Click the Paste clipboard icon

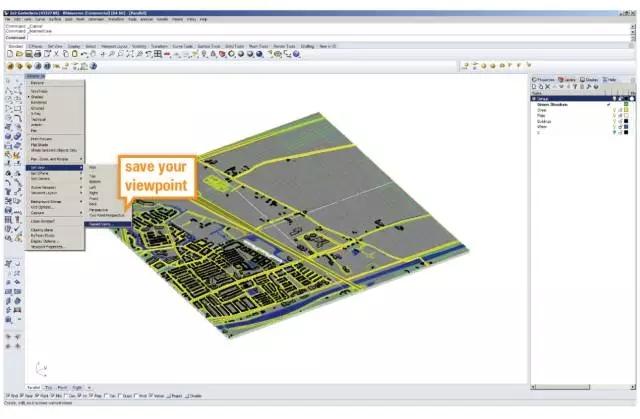point(75,54)
